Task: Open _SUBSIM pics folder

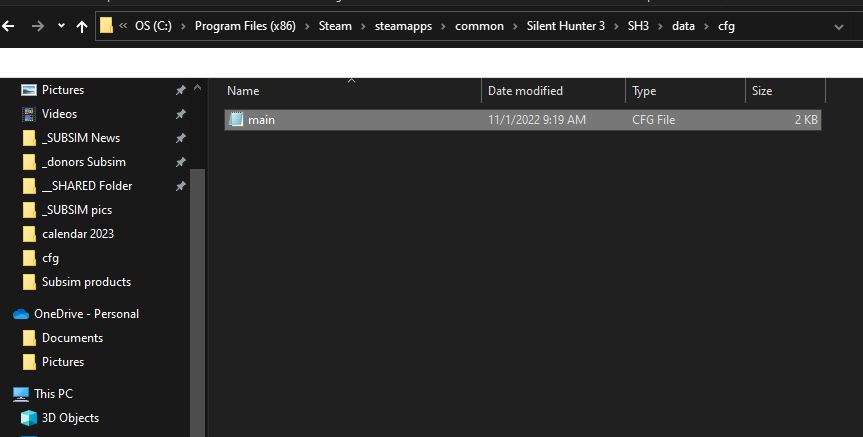Action: pos(77,210)
